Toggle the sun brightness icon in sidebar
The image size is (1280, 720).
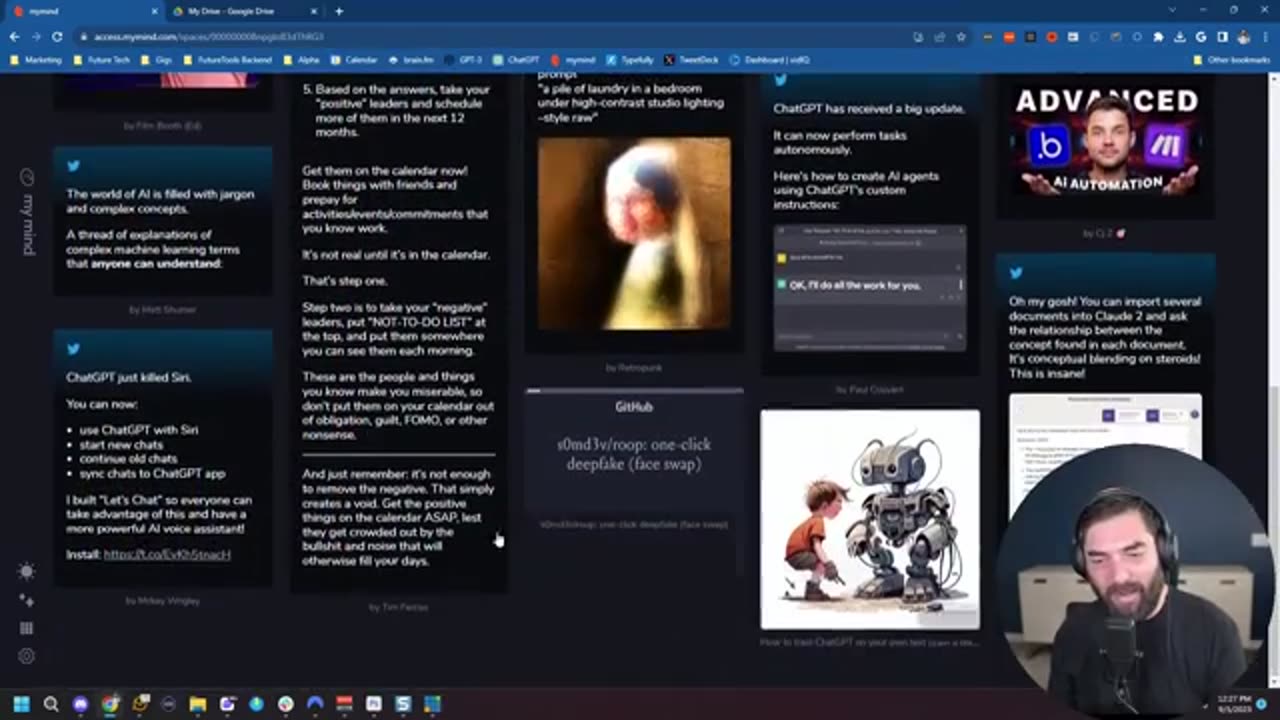coord(27,571)
